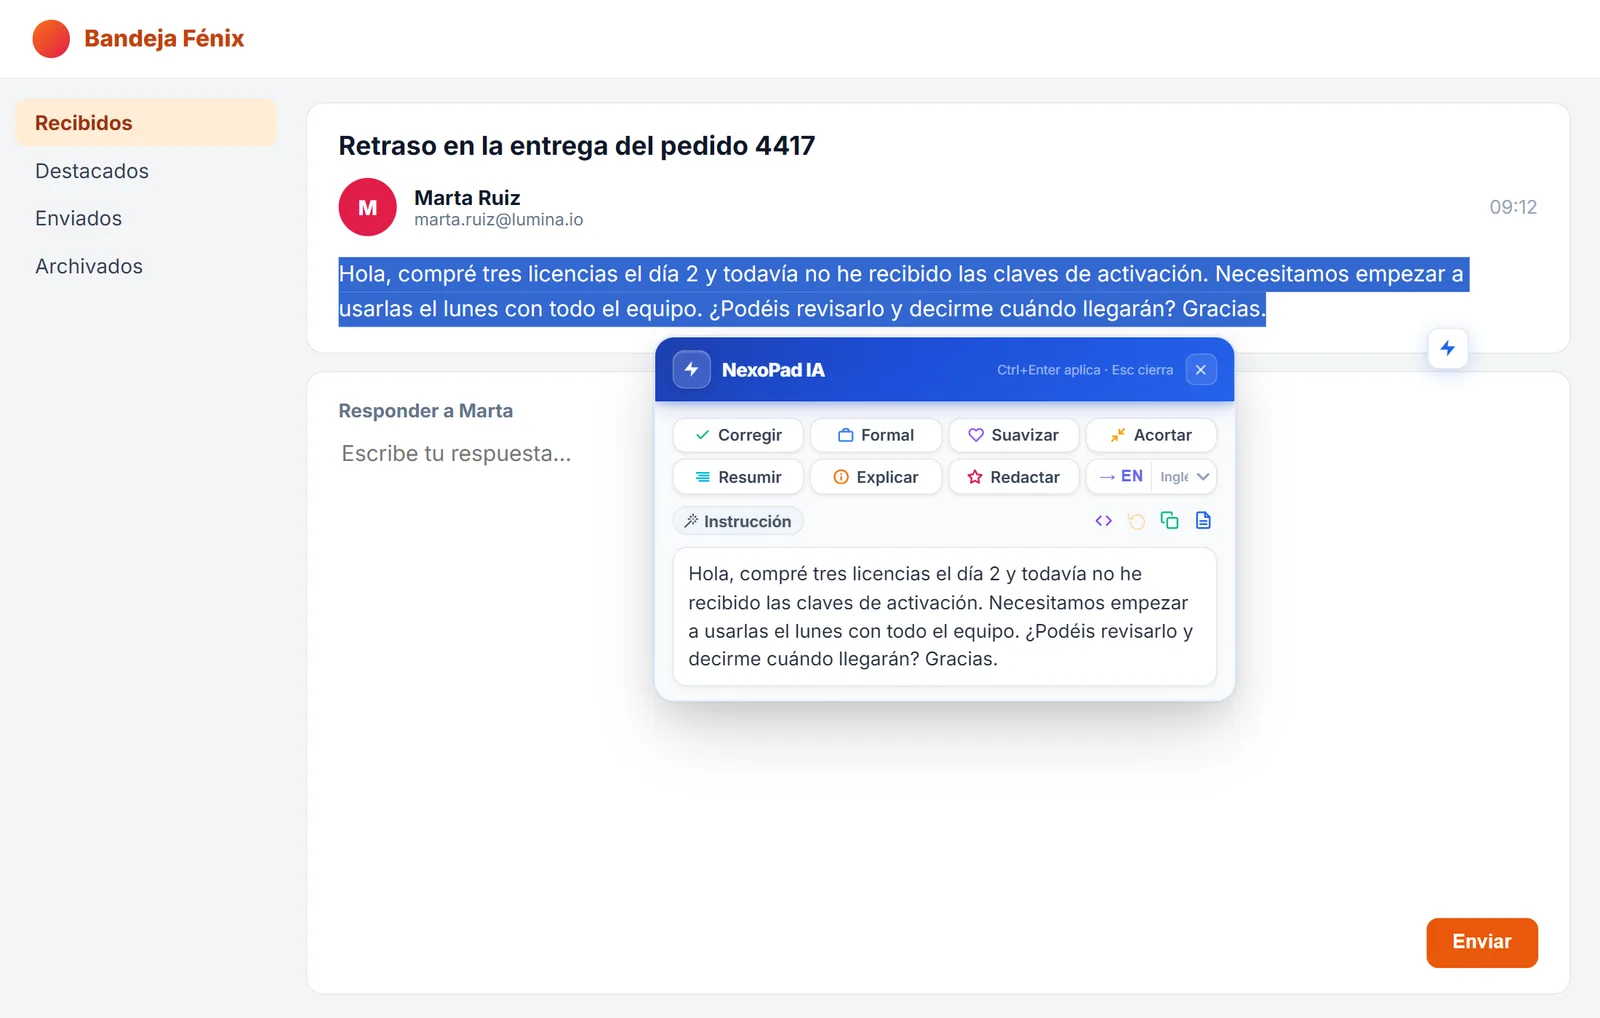
Task: Open the translation language dropdown
Action: (1184, 477)
